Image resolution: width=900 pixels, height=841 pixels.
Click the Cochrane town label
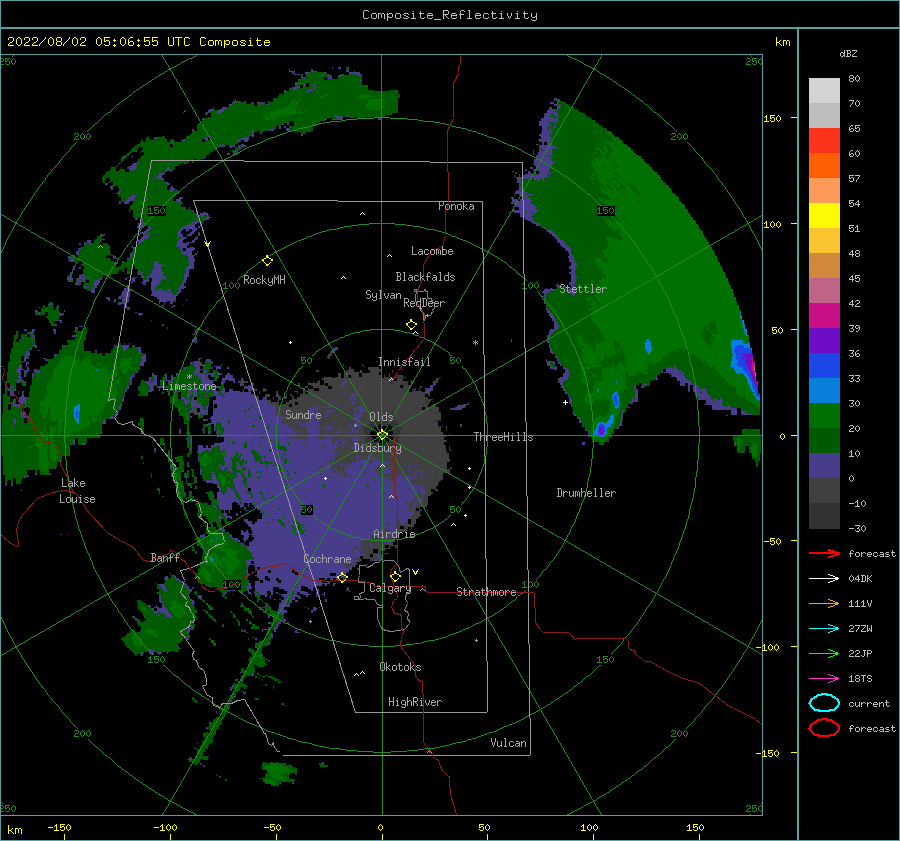(x=327, y=559)
